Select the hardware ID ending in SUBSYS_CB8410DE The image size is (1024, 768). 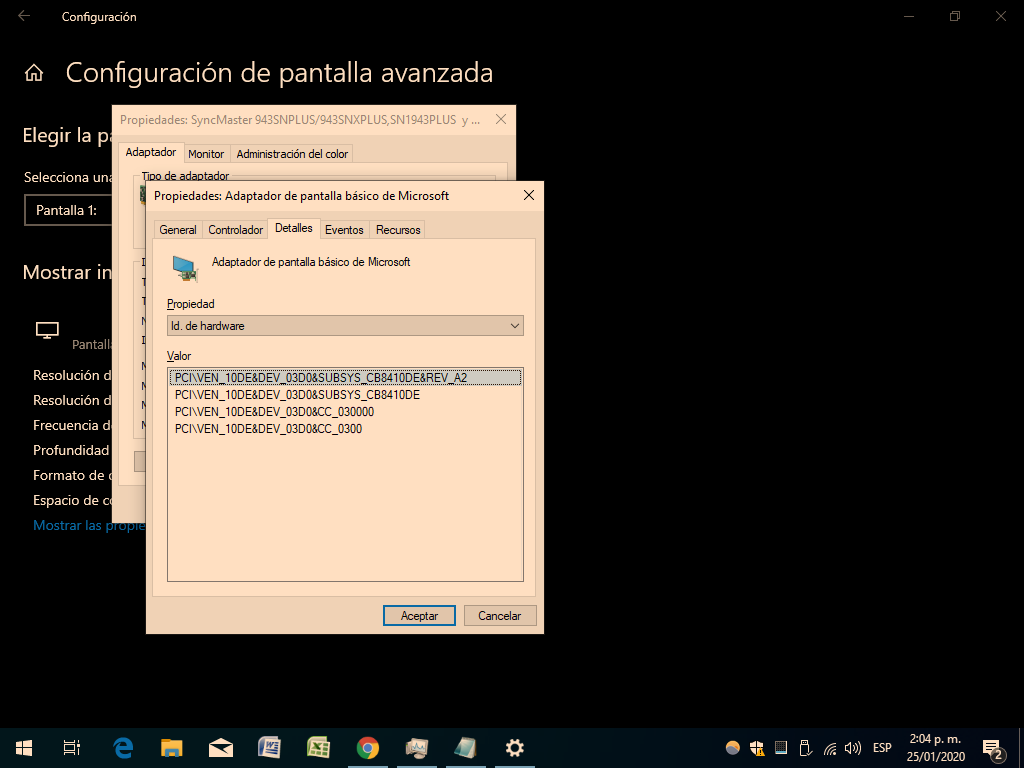[x=345, y=394]
